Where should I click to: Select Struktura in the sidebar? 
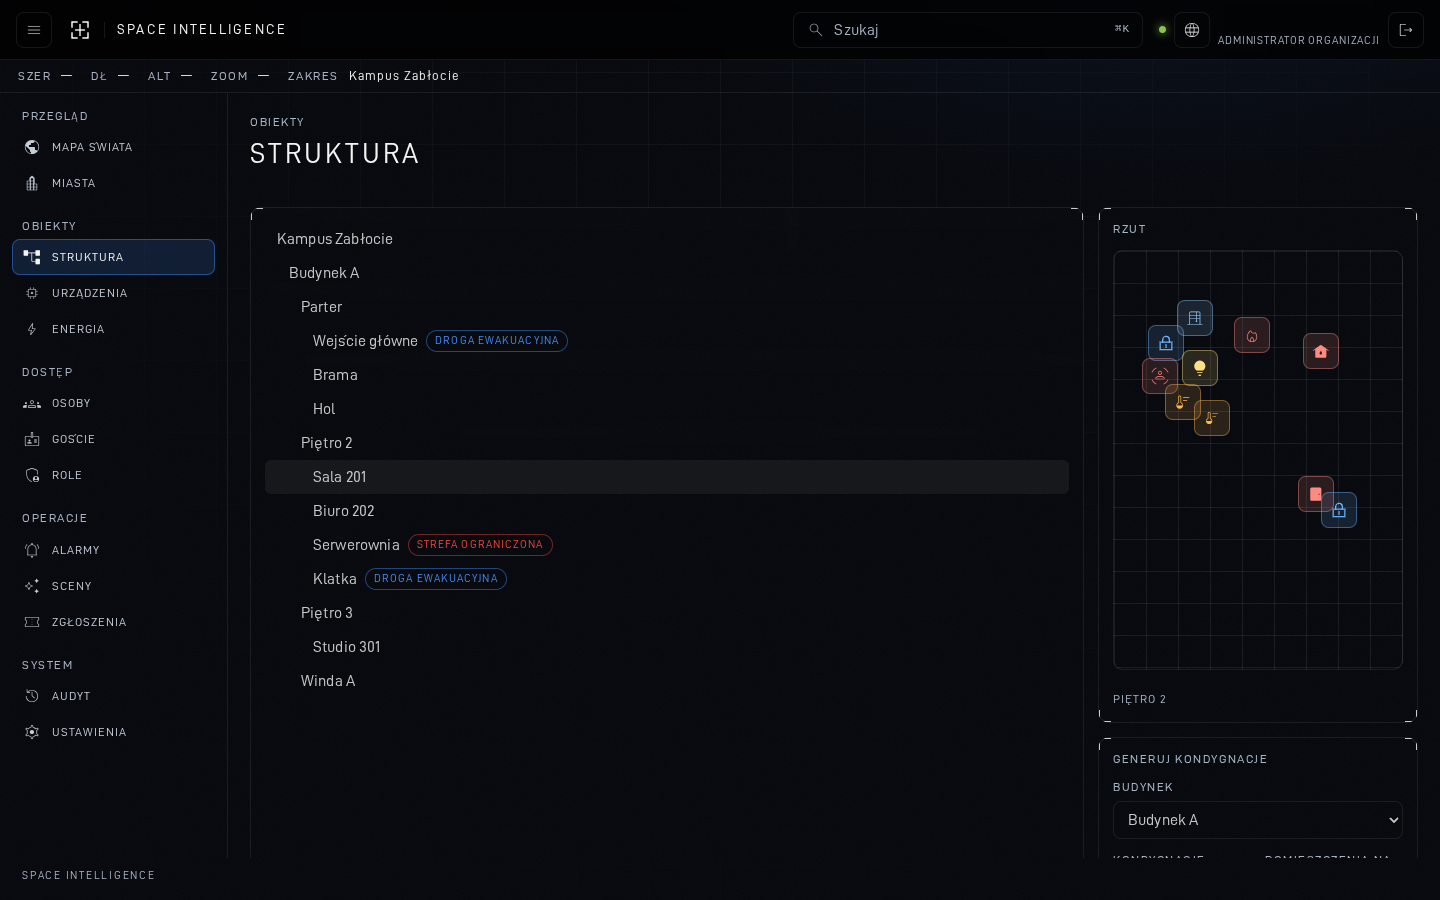(113, 257)
